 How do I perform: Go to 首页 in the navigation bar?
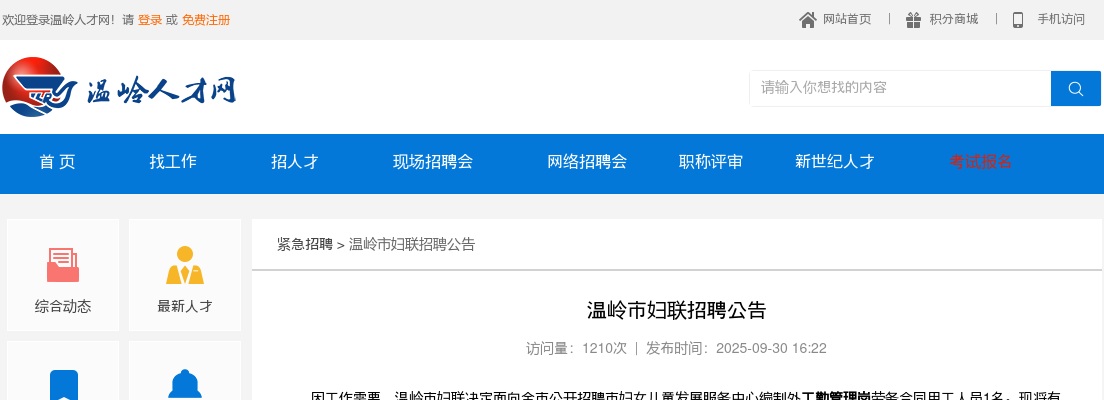(x=57, y=162)
